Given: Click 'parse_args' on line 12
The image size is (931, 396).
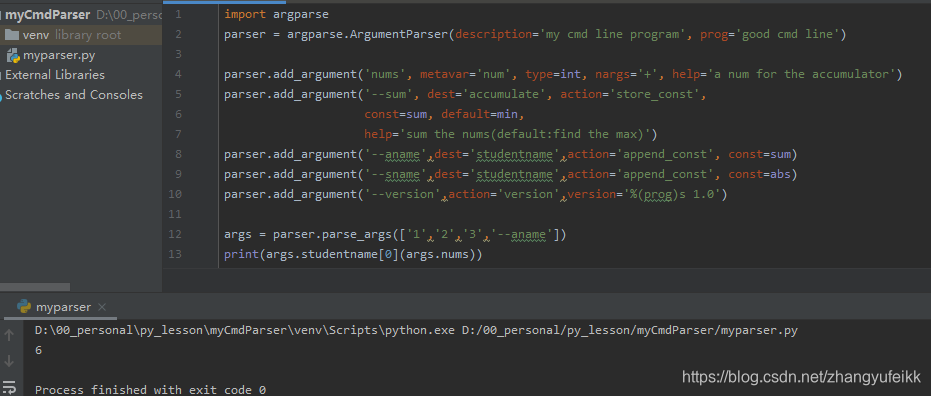Looking at the screenshot, I should coord(357,235).
